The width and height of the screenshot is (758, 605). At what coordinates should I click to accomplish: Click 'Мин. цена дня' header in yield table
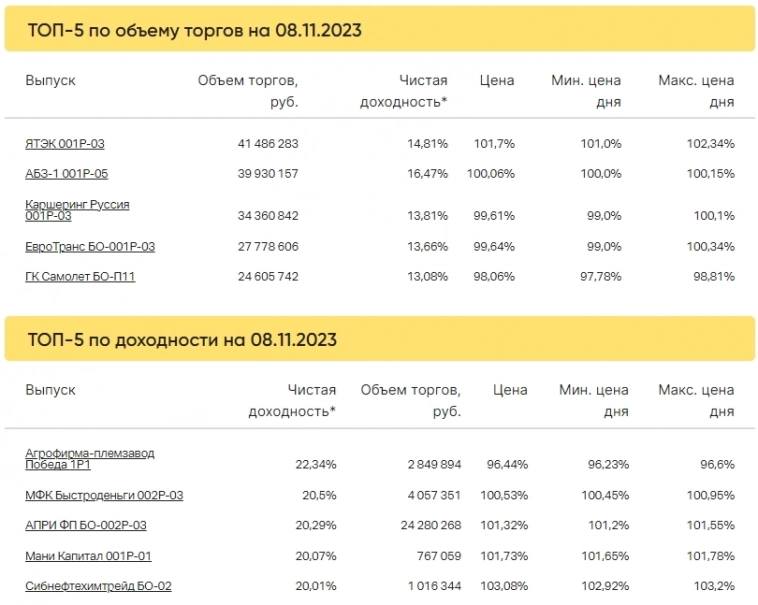pyautogui.click(x=594, y=400)
